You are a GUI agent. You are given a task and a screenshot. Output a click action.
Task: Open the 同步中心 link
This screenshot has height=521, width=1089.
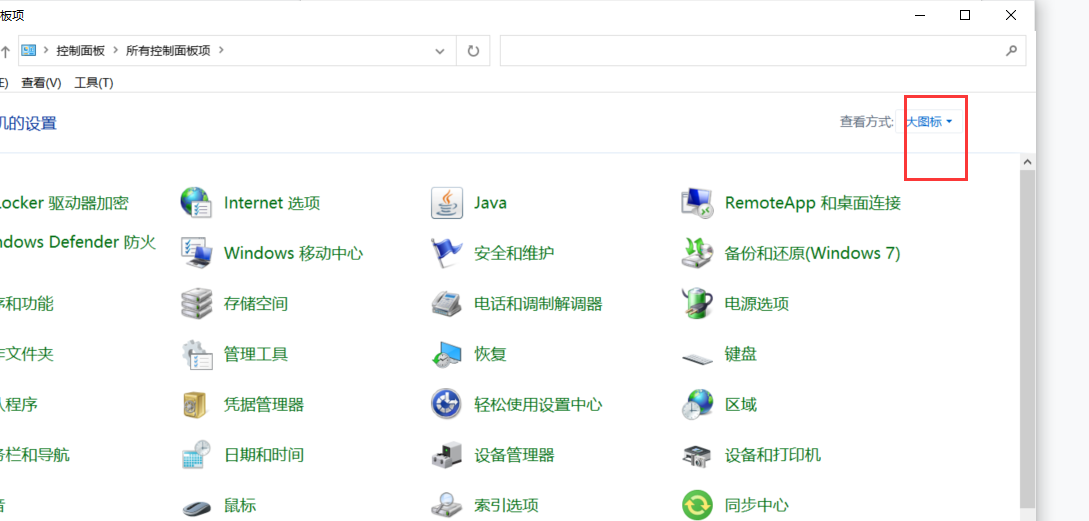(757, 505)
